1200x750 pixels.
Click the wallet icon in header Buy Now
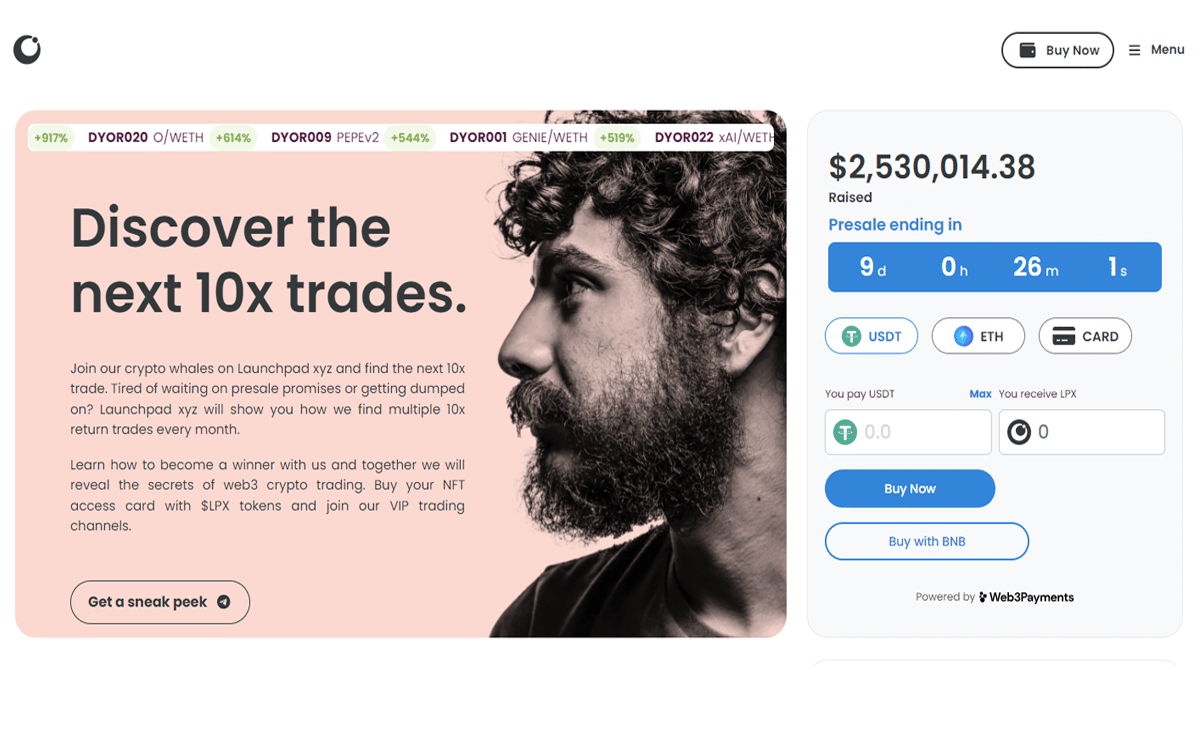pos(1027,50)
